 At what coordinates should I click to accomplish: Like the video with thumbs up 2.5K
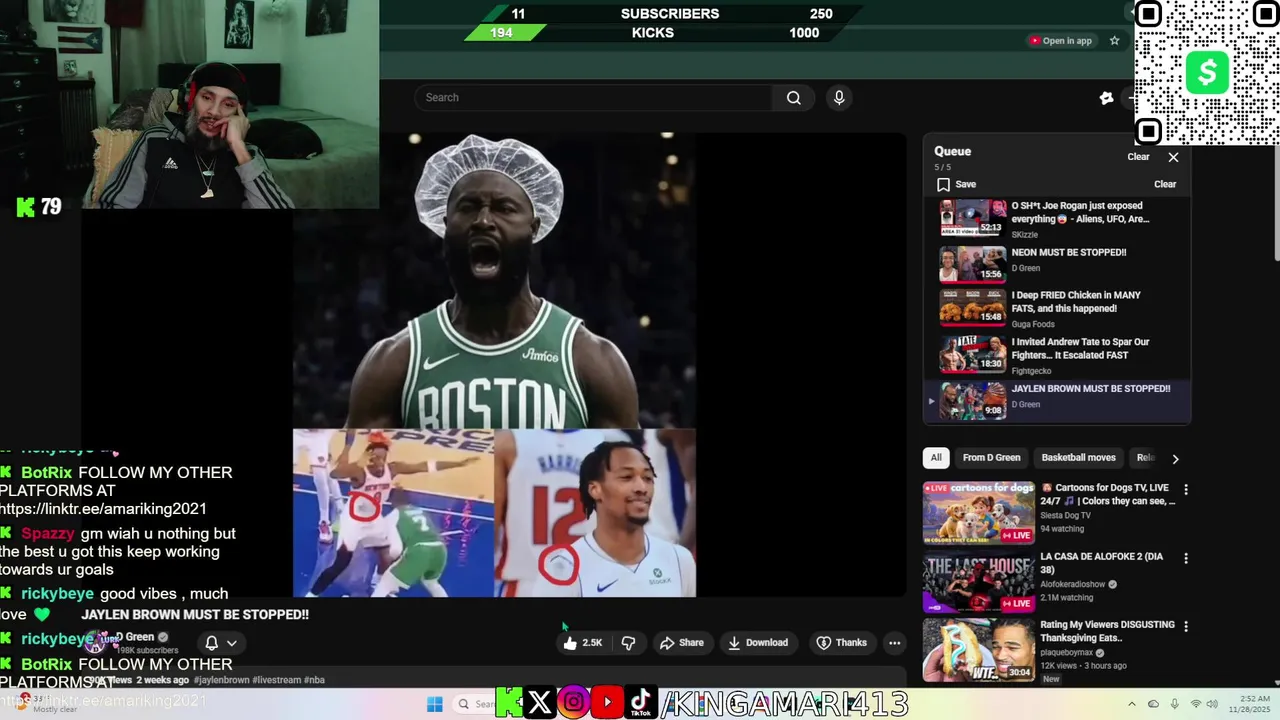click(x=582, y=643)
